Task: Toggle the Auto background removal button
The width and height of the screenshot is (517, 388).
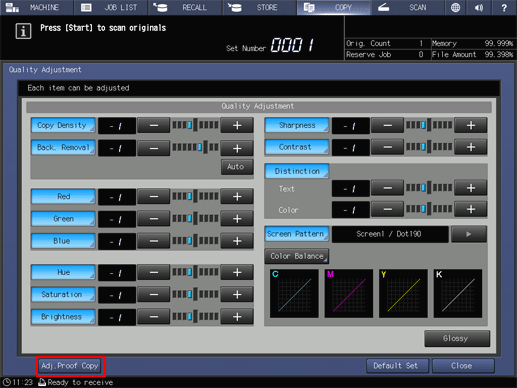Action: [x=237, y=167]
